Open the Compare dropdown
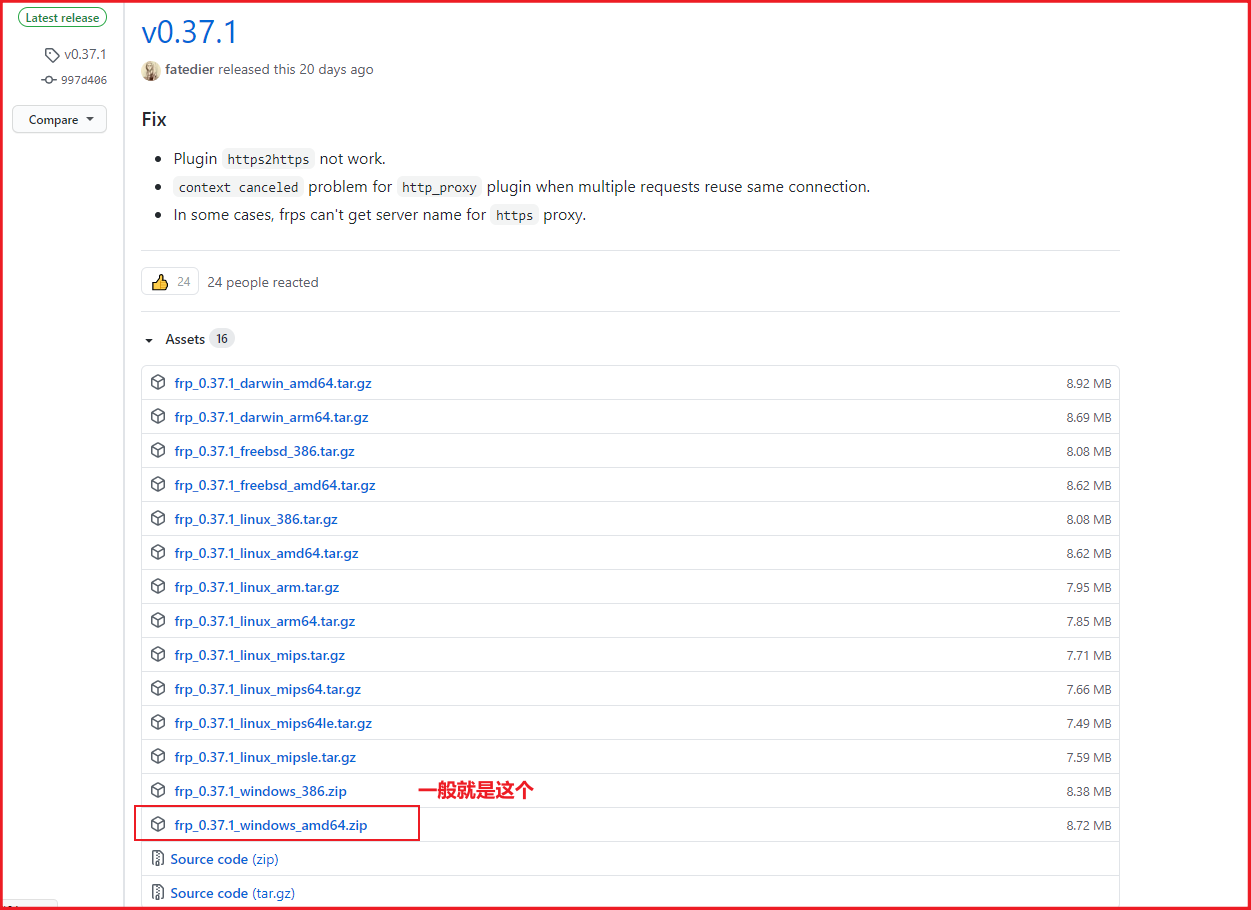Screen dimensions: 1251x910 point(59,119)
